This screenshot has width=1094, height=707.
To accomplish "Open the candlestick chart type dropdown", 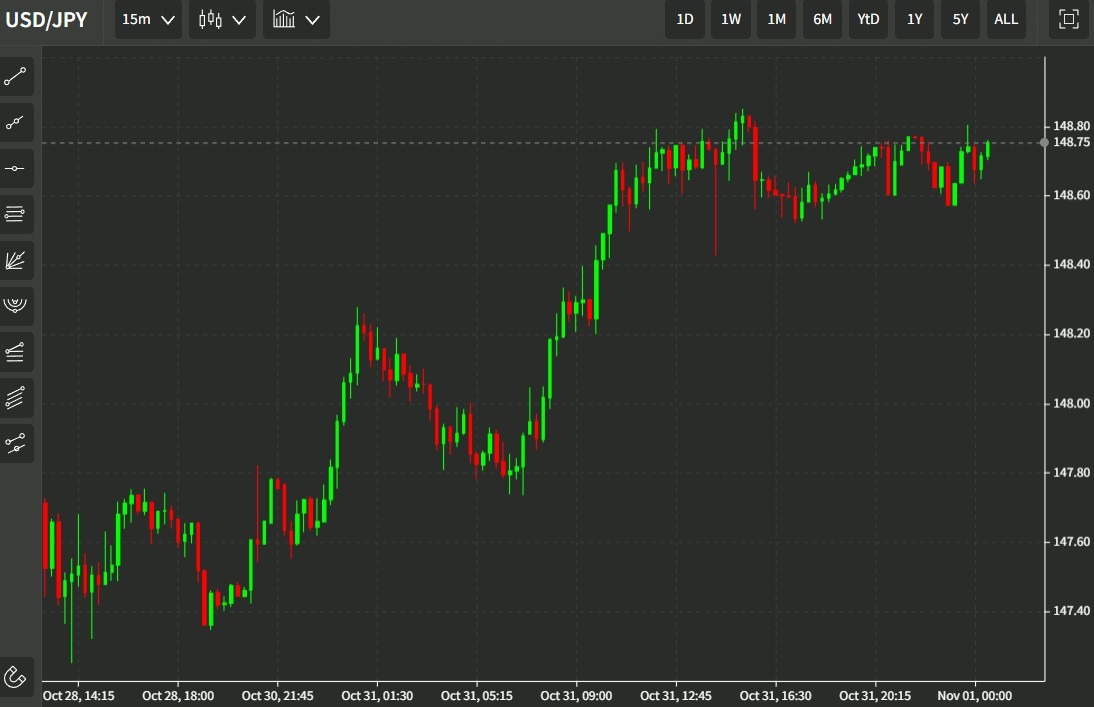I will tap(222, 20).
